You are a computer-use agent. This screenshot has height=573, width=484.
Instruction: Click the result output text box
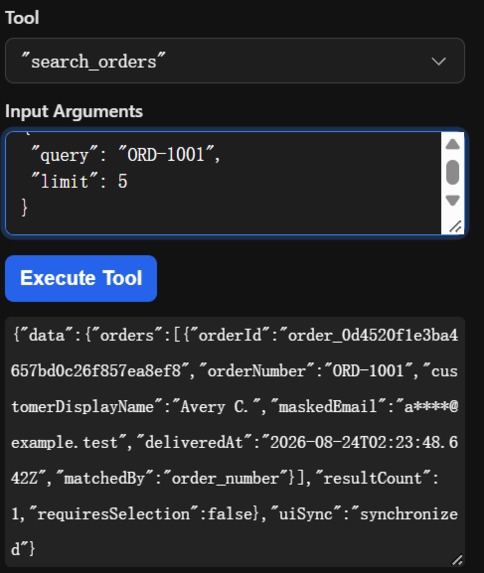tap(235, 442)
